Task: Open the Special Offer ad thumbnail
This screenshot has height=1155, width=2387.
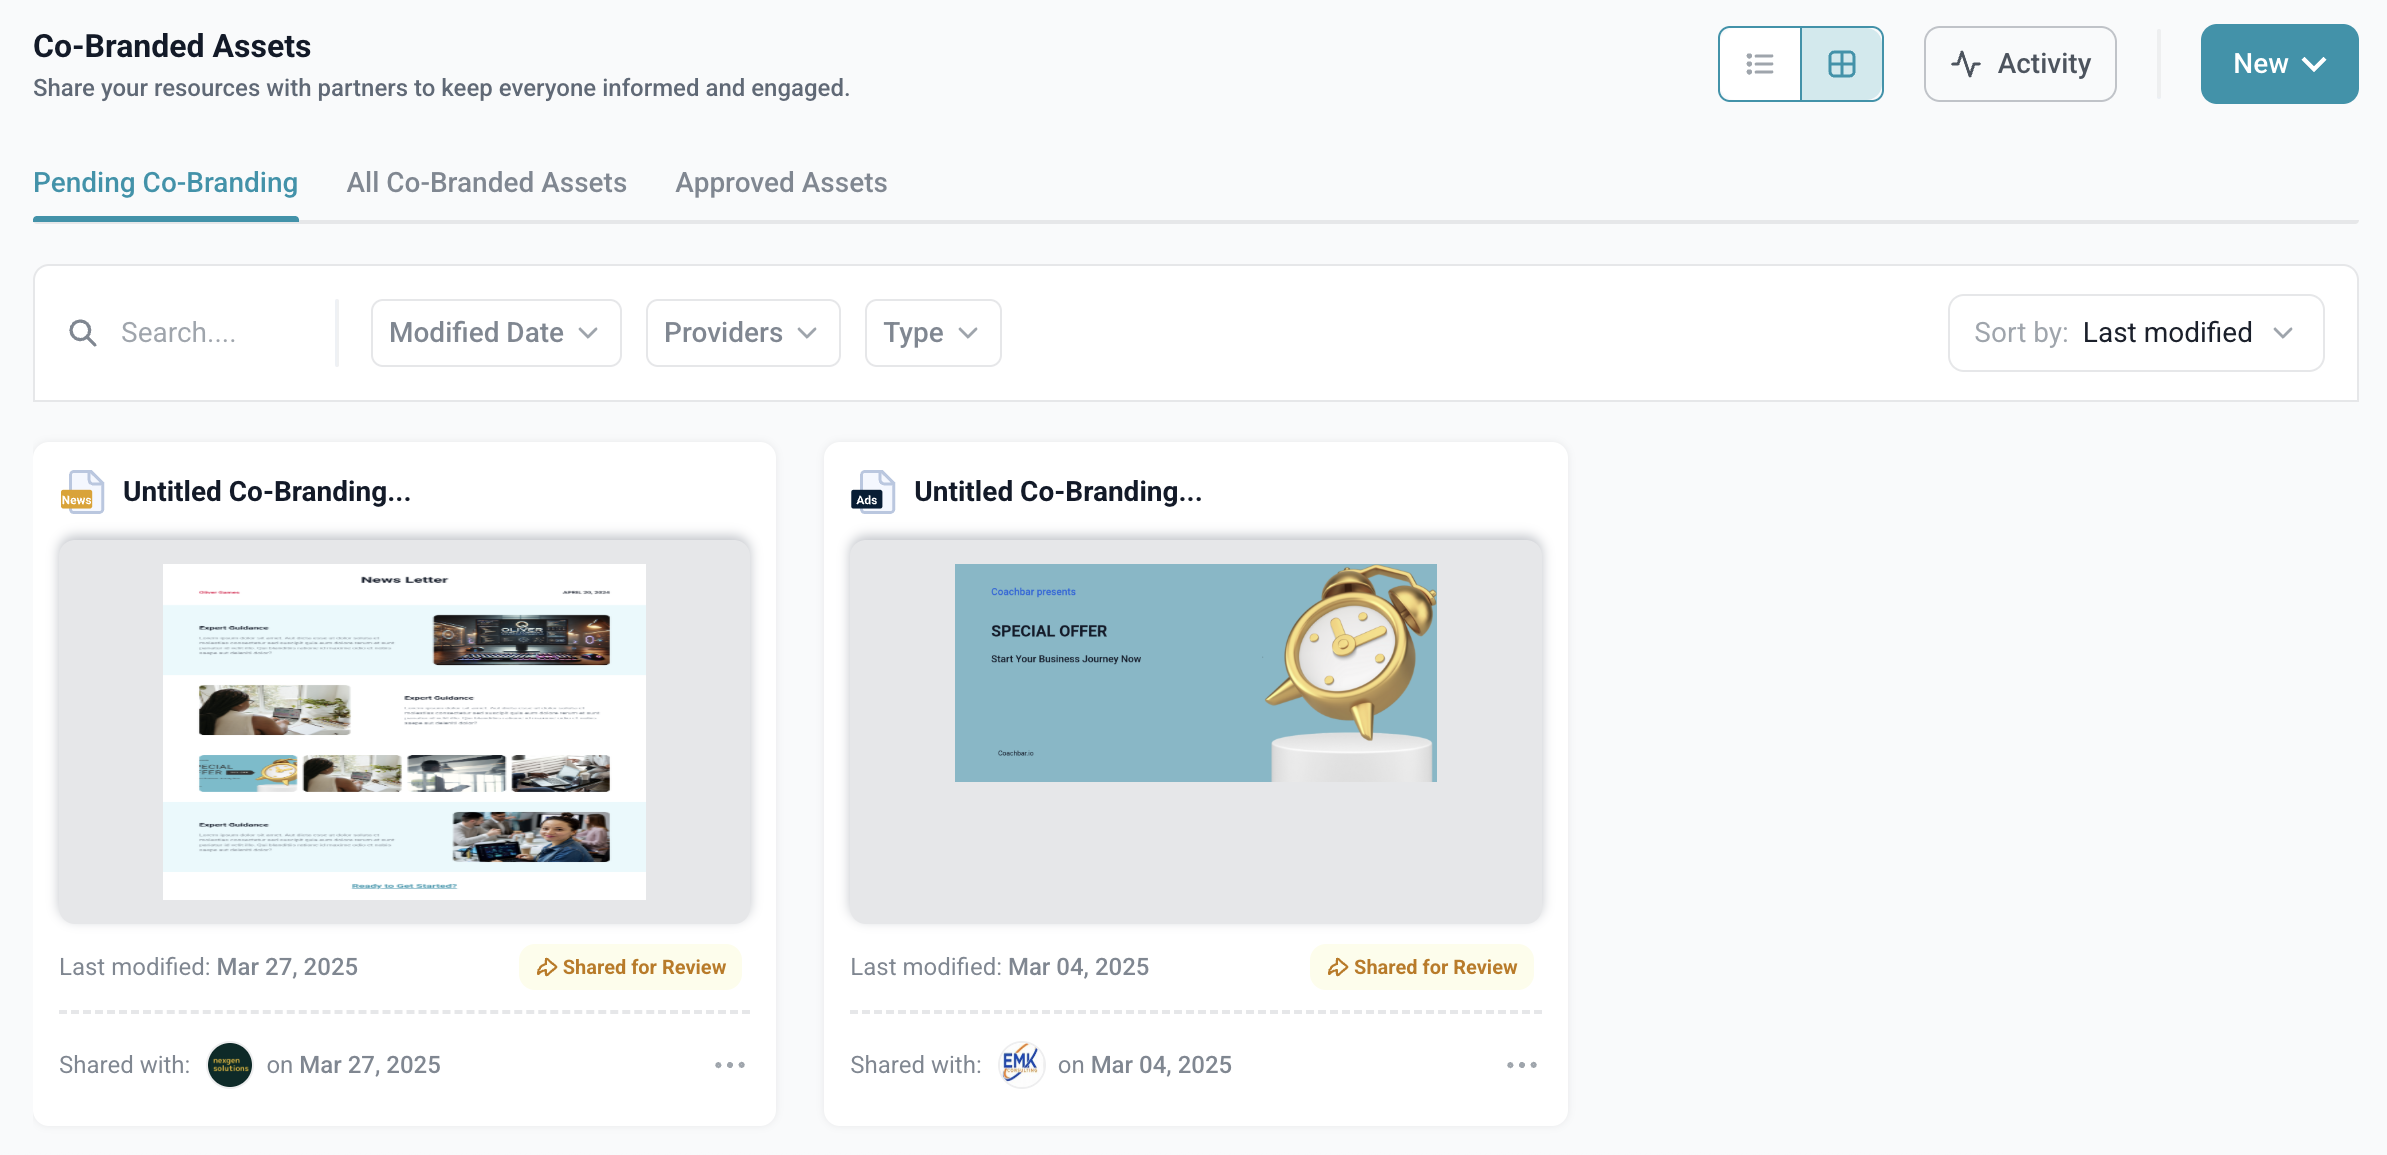Action: click(x=1195, y=673)
